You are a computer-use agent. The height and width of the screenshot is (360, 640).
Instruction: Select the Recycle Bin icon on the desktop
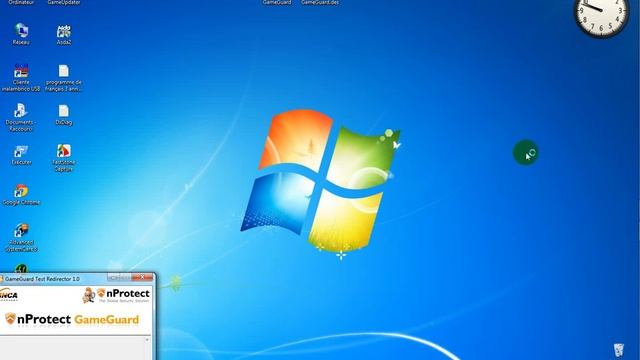click(619, 350)
